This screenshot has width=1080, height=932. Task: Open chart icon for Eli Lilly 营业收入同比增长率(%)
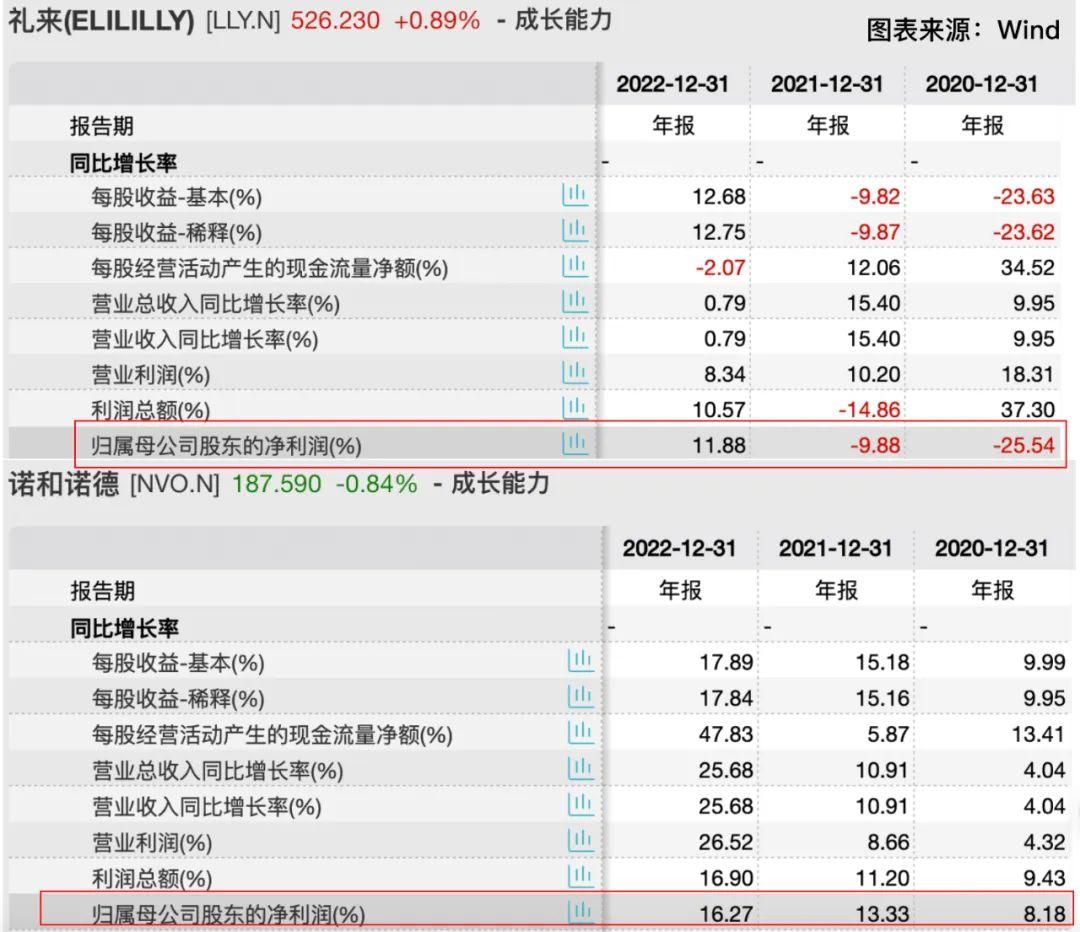point(574,338)
